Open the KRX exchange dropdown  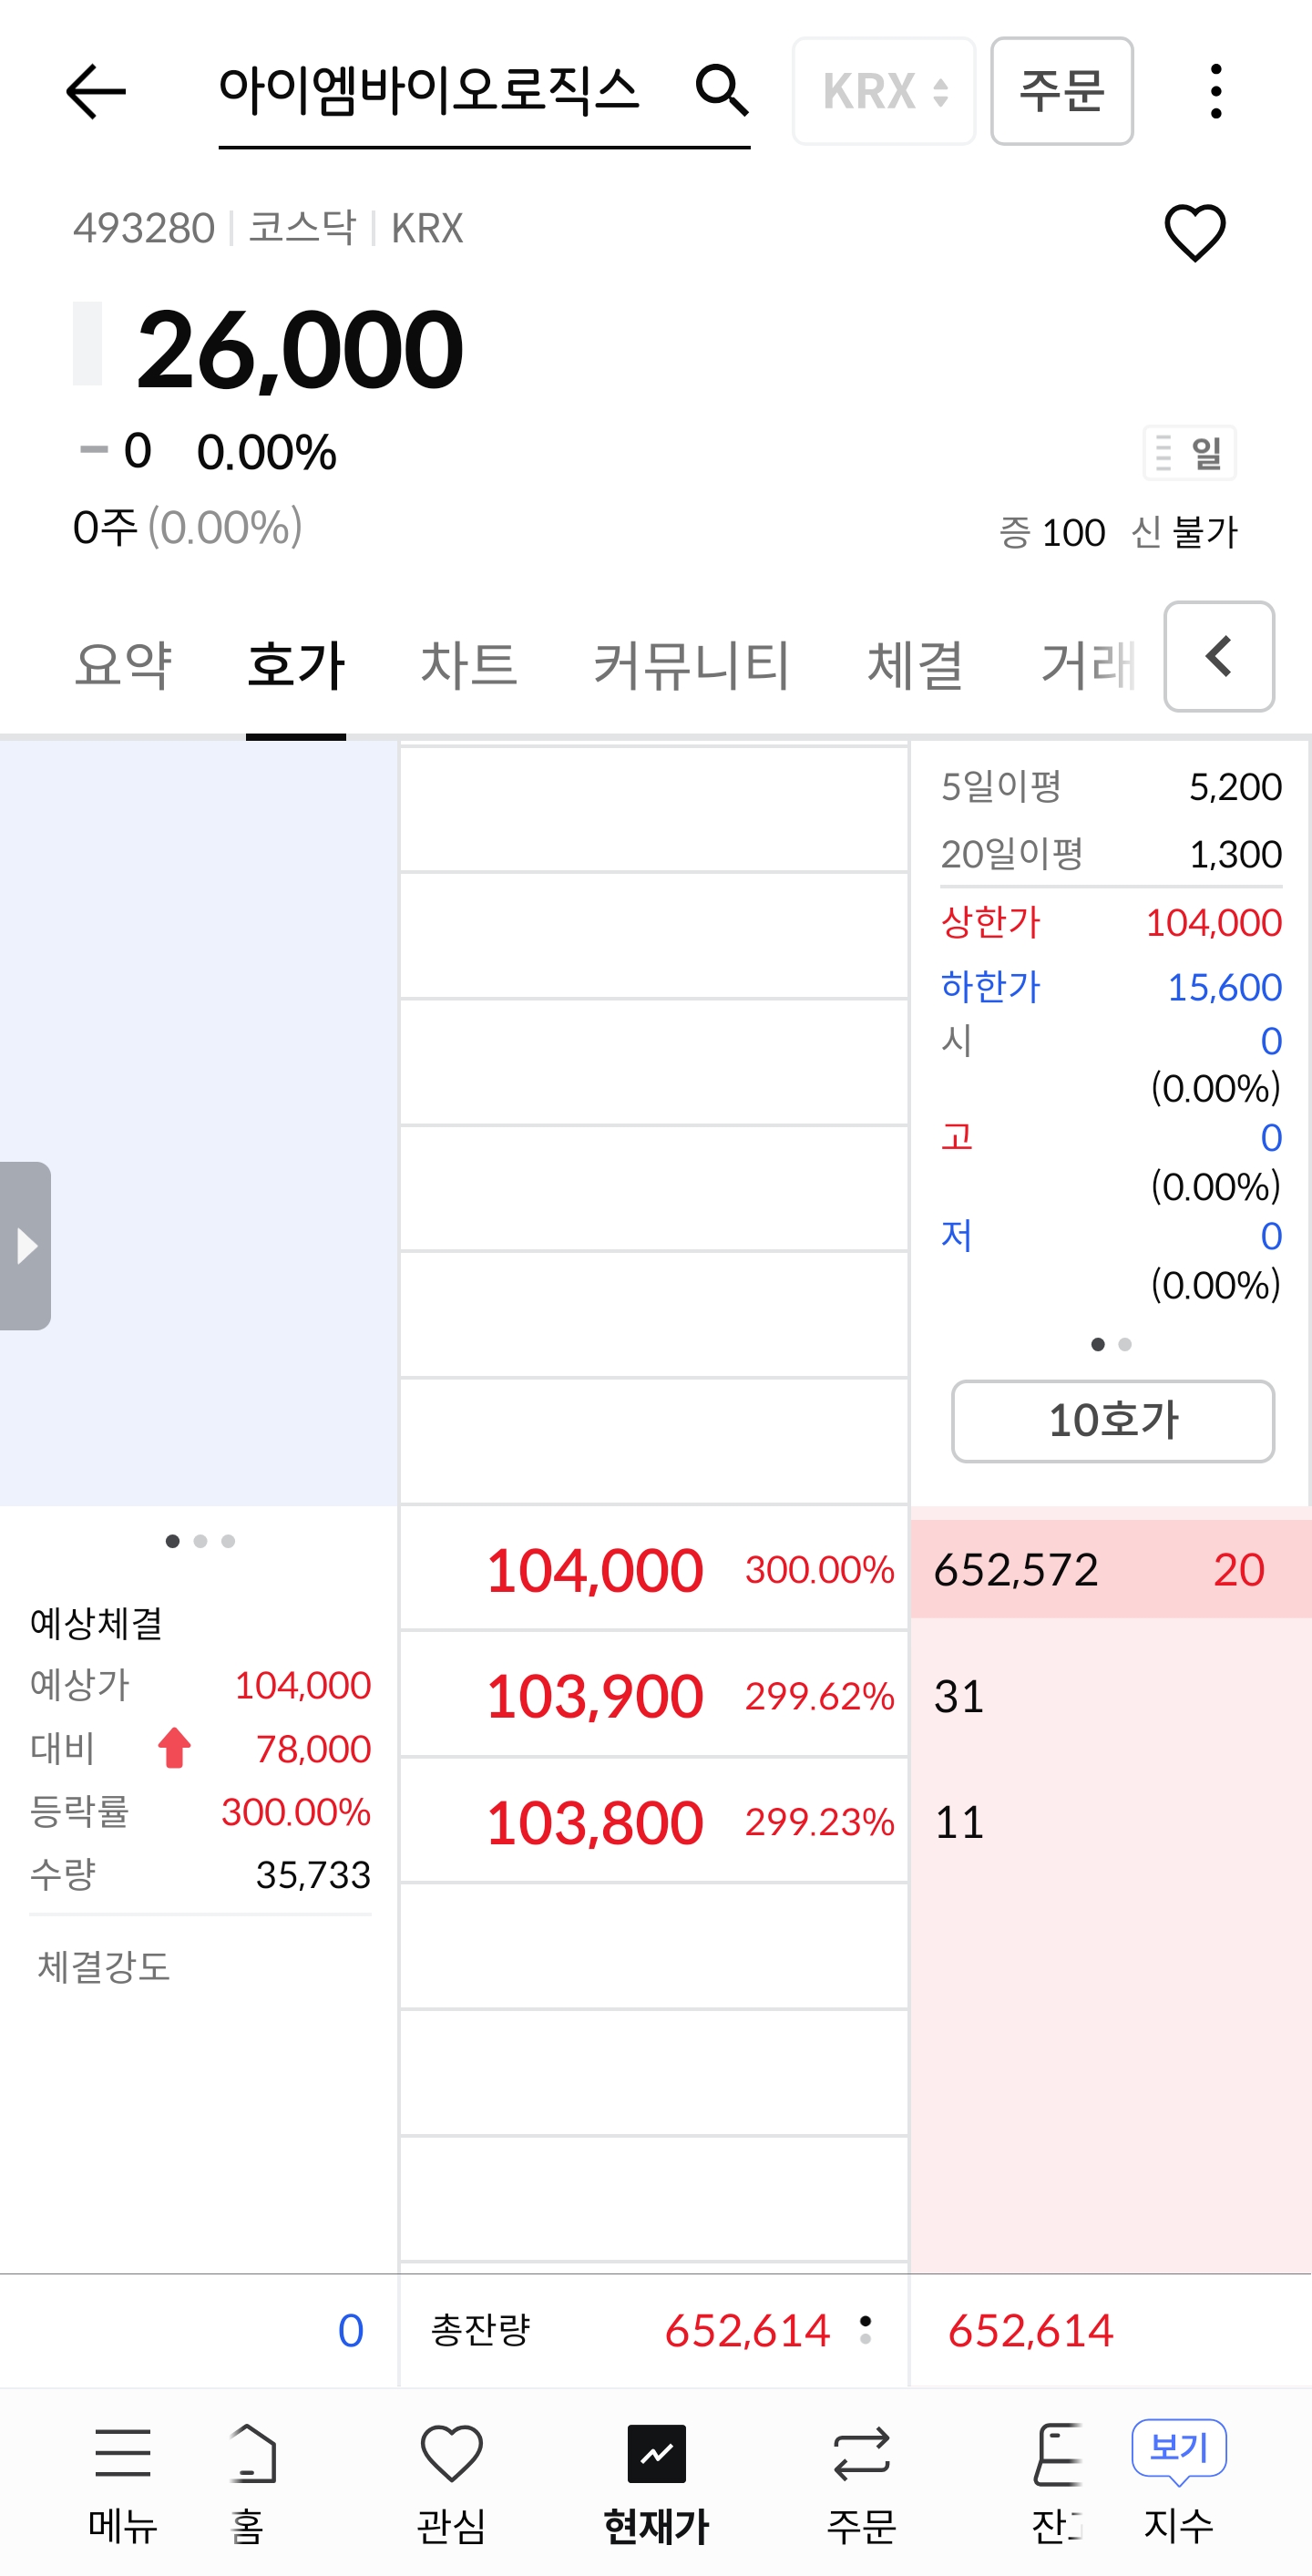coord(883,91)
